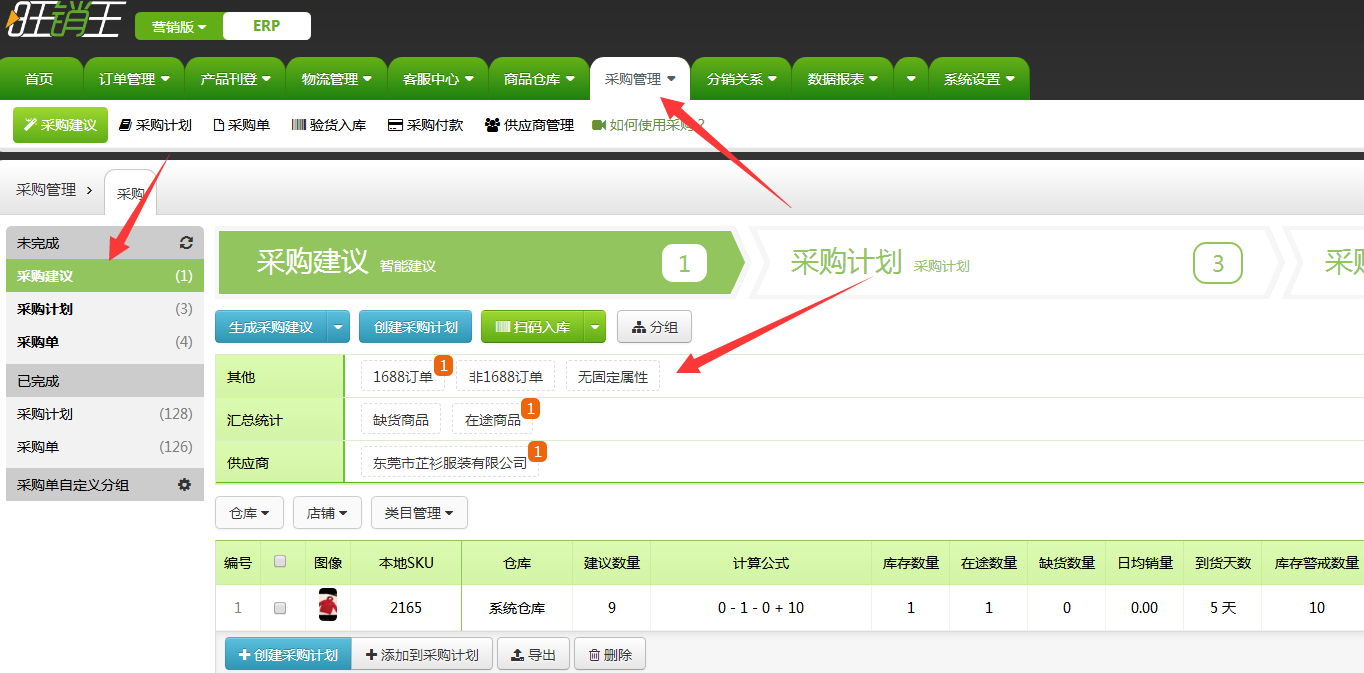Go to 供应商管理 in the sub toolbar
The width and height of the screenshot is (1364, 673).
click(x=529, y=126)
